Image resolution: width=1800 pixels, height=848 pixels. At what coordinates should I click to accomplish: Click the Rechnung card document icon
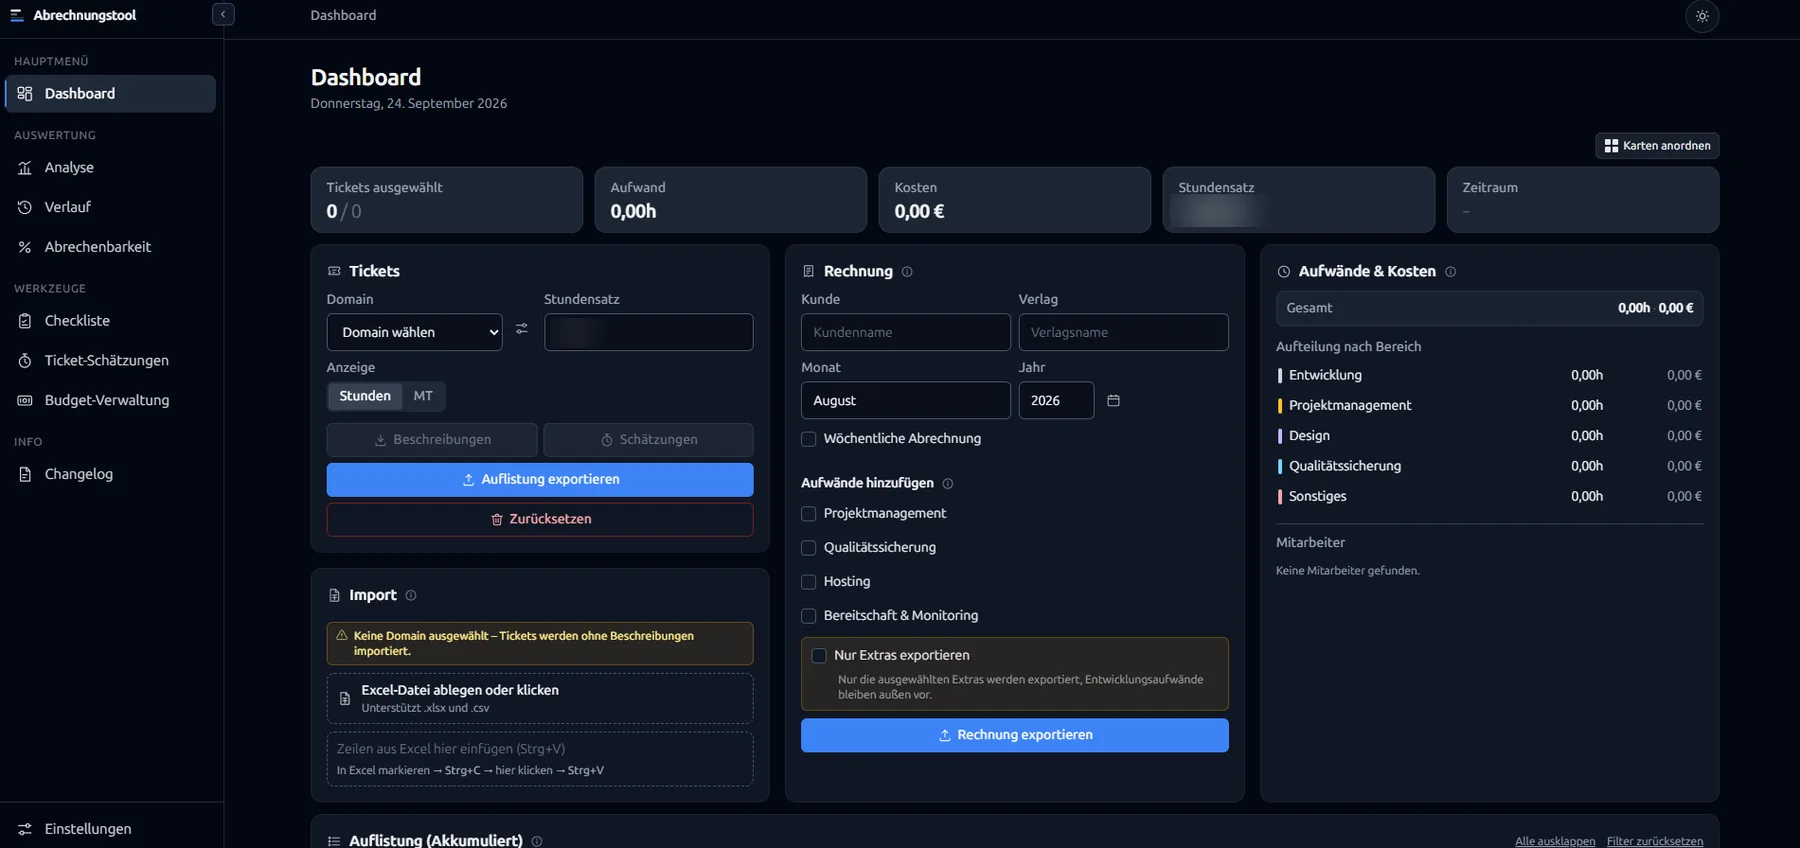pos(809,271)
